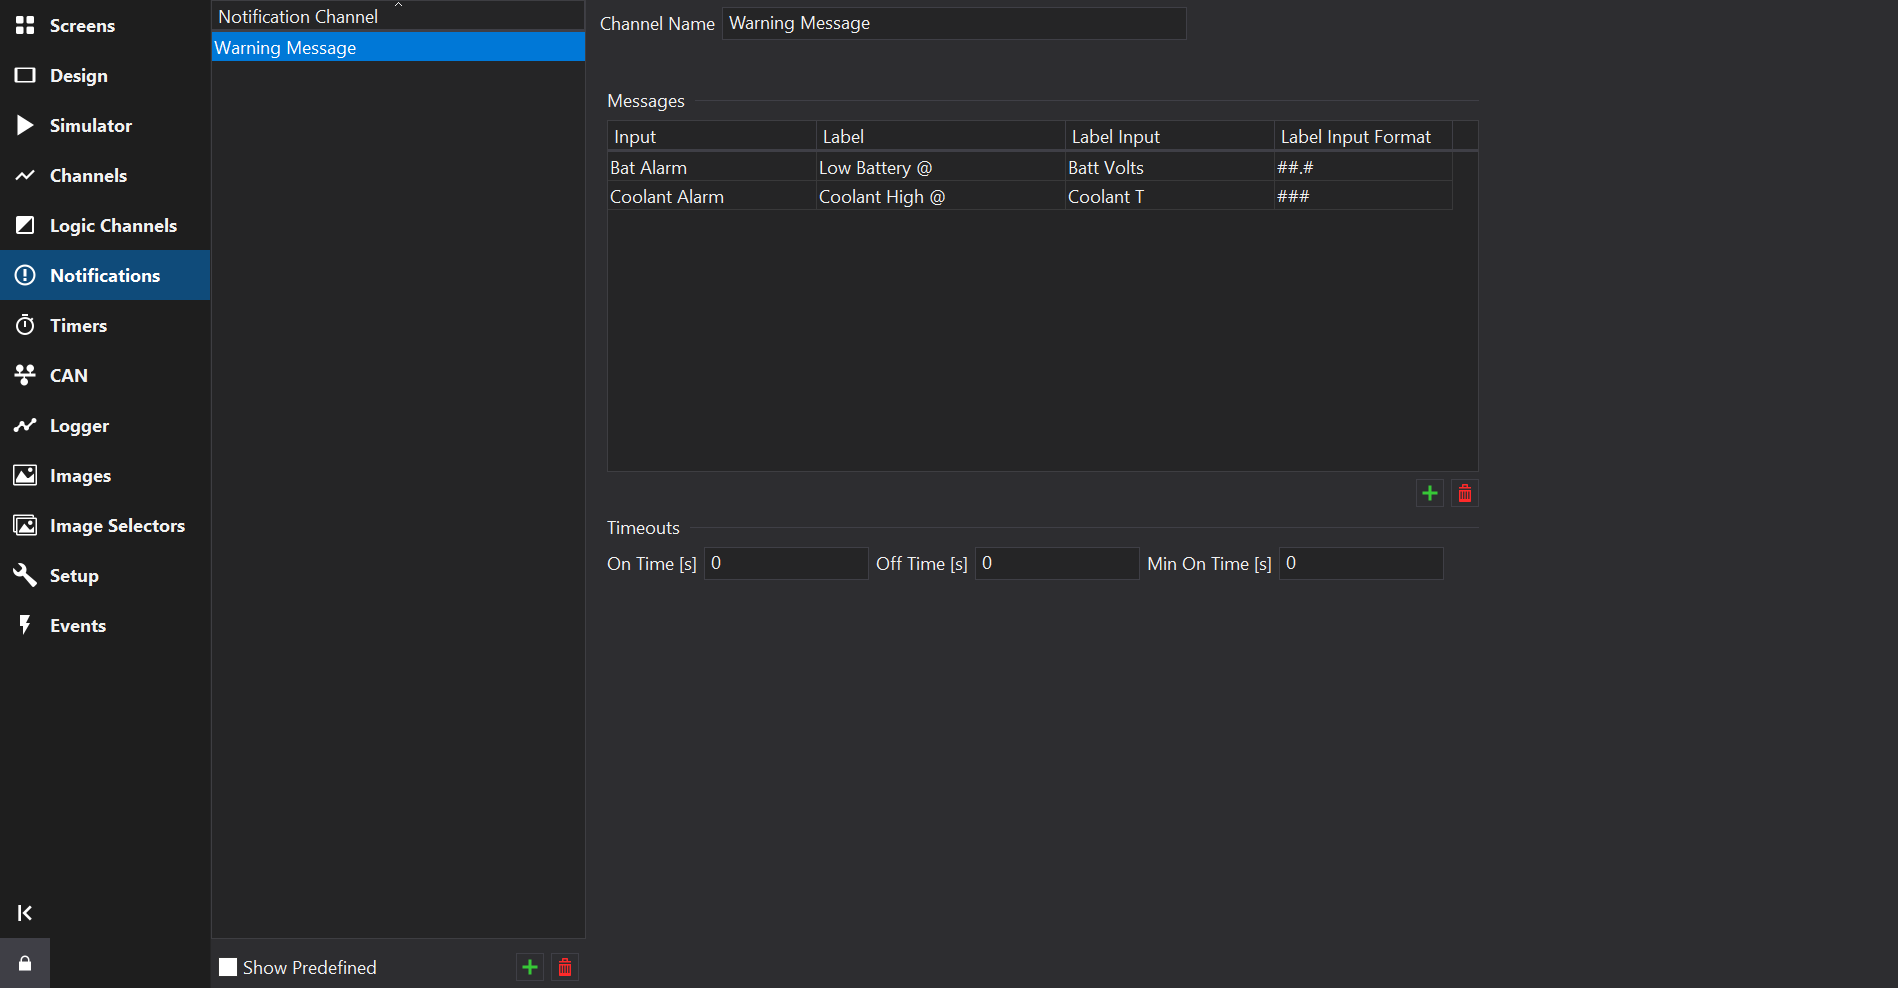
Task: Focus the On Time [s] input field
Action: pos(785,563)
